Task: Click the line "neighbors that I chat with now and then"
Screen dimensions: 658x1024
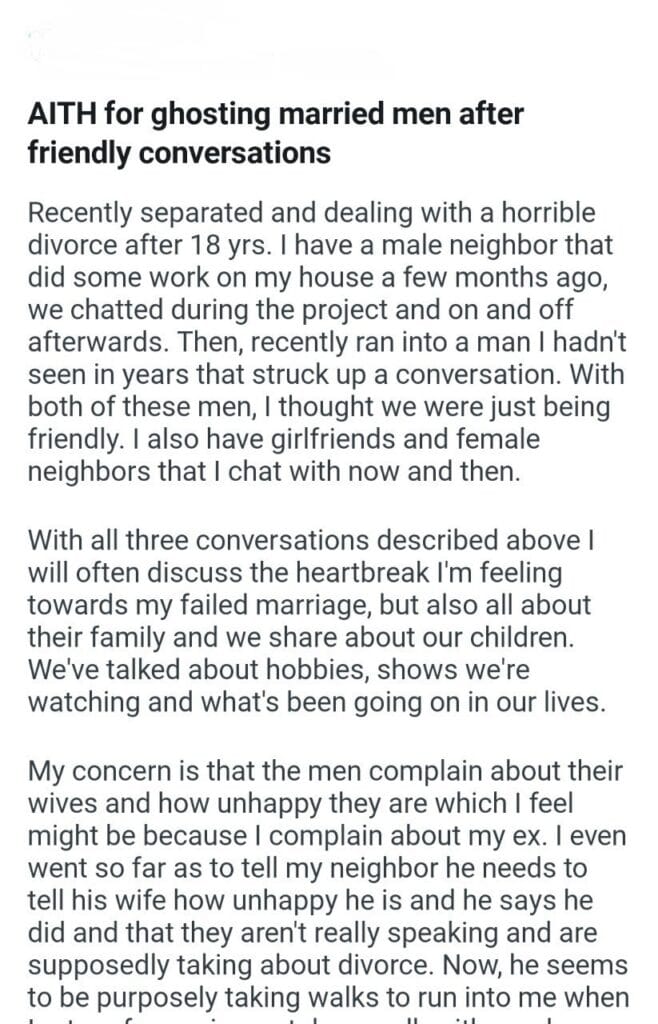Action: click(x=274, y=469)
